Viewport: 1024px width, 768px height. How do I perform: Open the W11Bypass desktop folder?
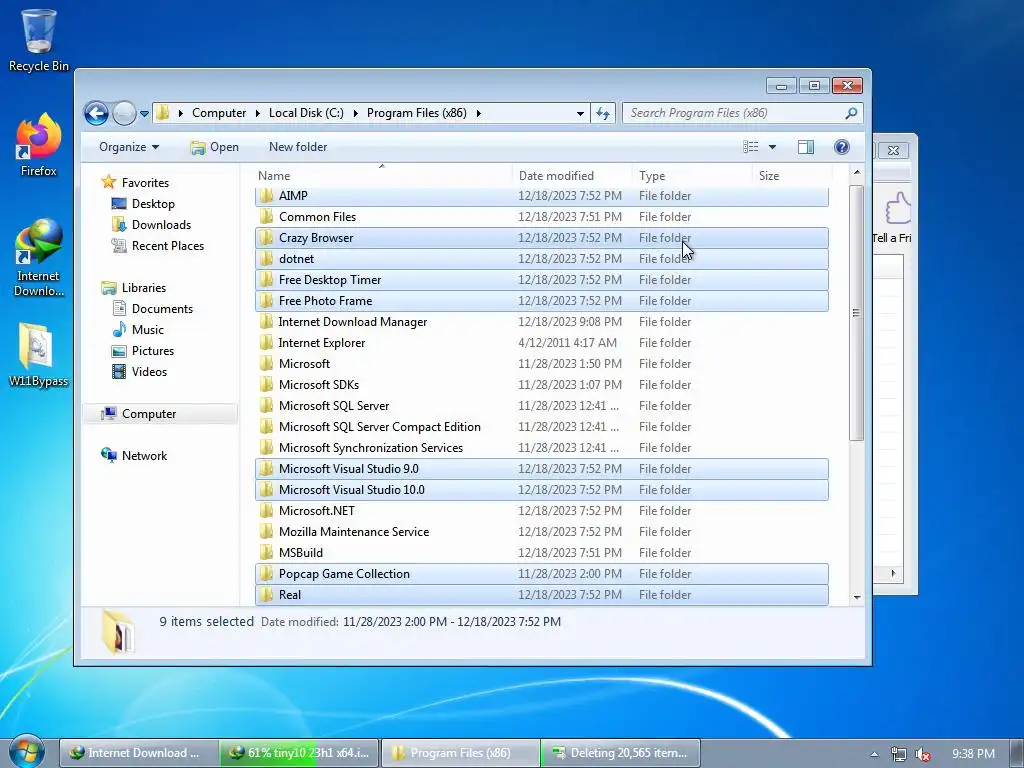[39, 355]
